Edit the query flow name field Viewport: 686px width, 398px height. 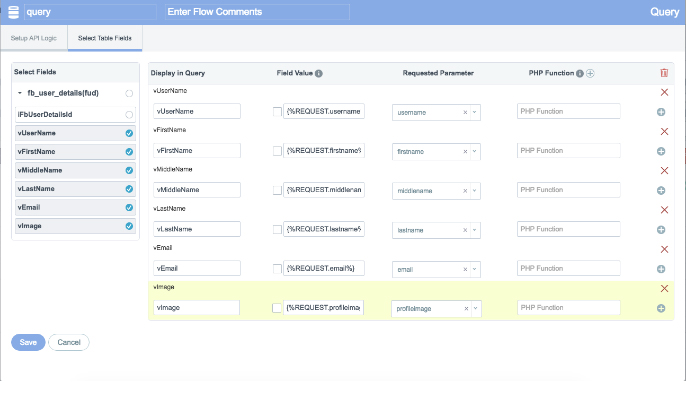[90, 12]
